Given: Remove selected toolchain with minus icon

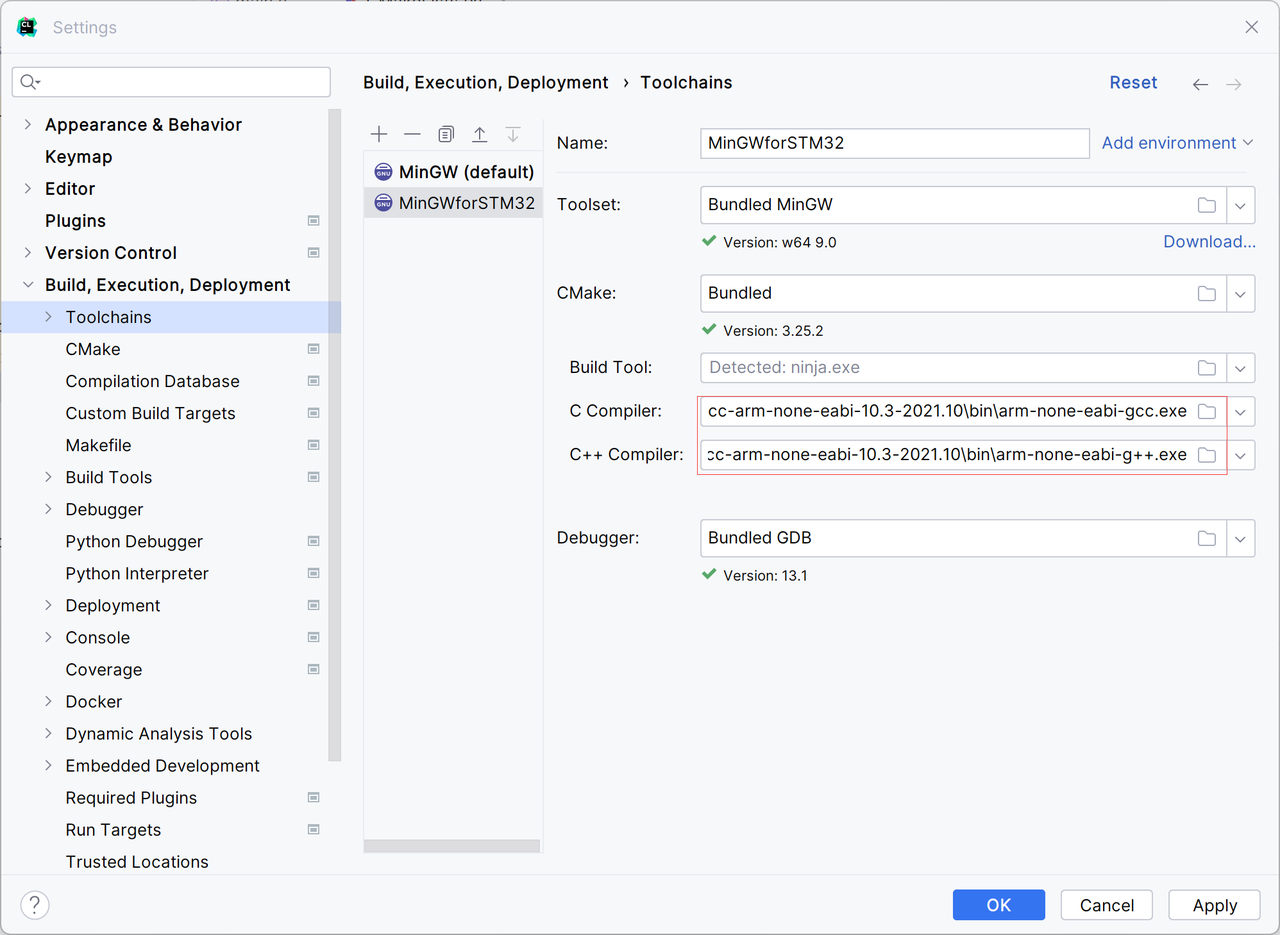Looking at the screenshot, I should click(412, 134).
